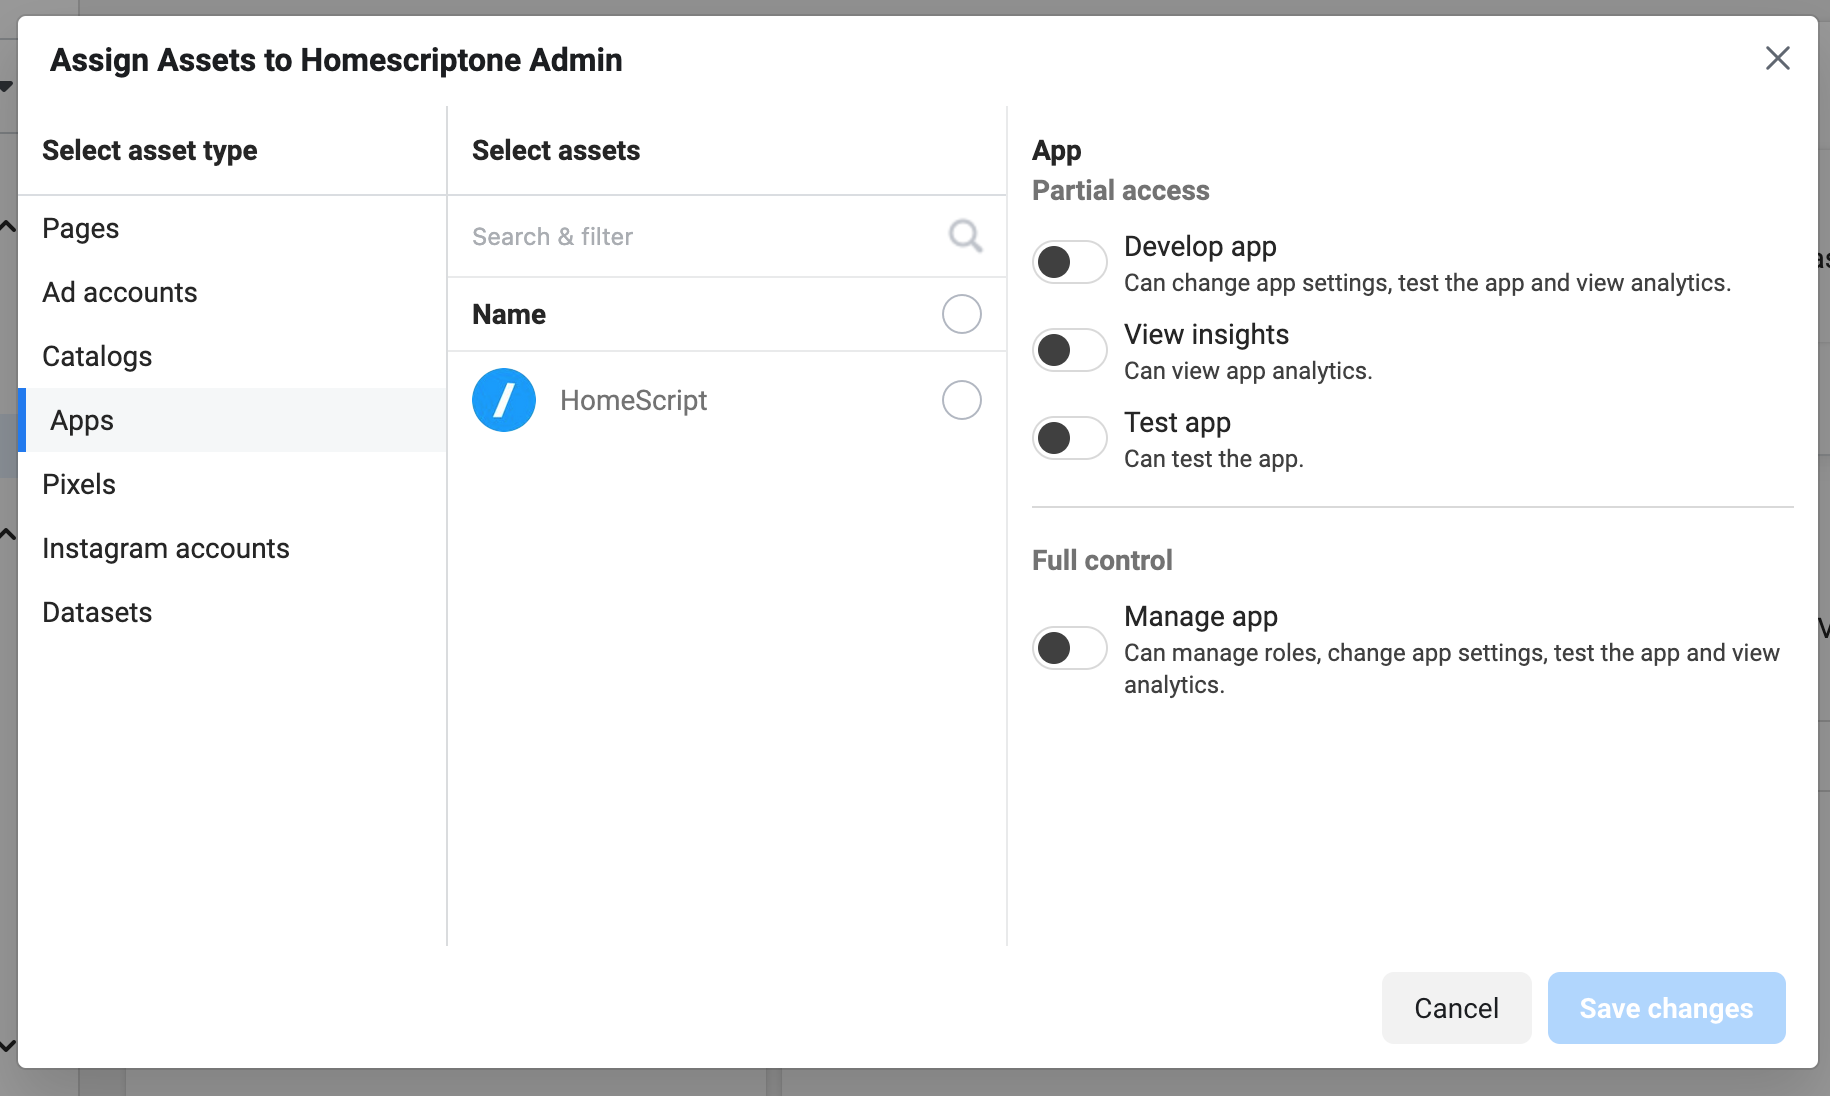The width and height of the screenshot is (1830, 1096).
Task: Click the Select assets heading
Action: point(556,150)
